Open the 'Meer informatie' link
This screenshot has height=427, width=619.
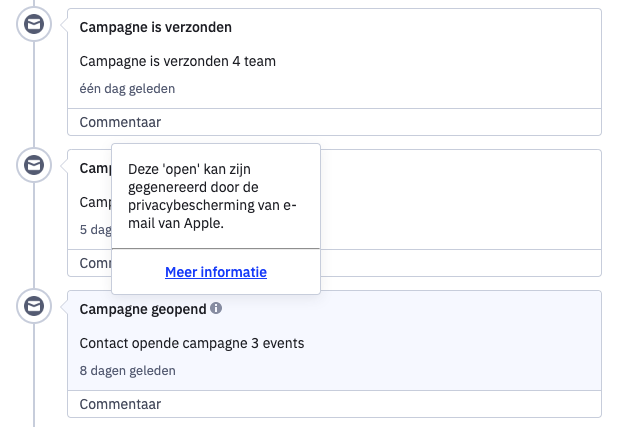[216, 272]
